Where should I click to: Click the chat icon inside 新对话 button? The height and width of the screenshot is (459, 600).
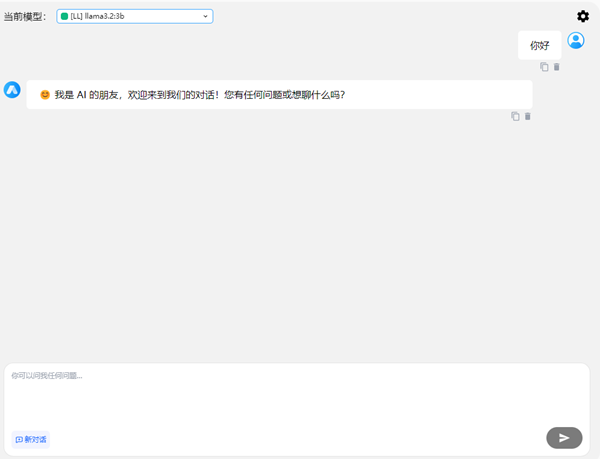(19, 440)
